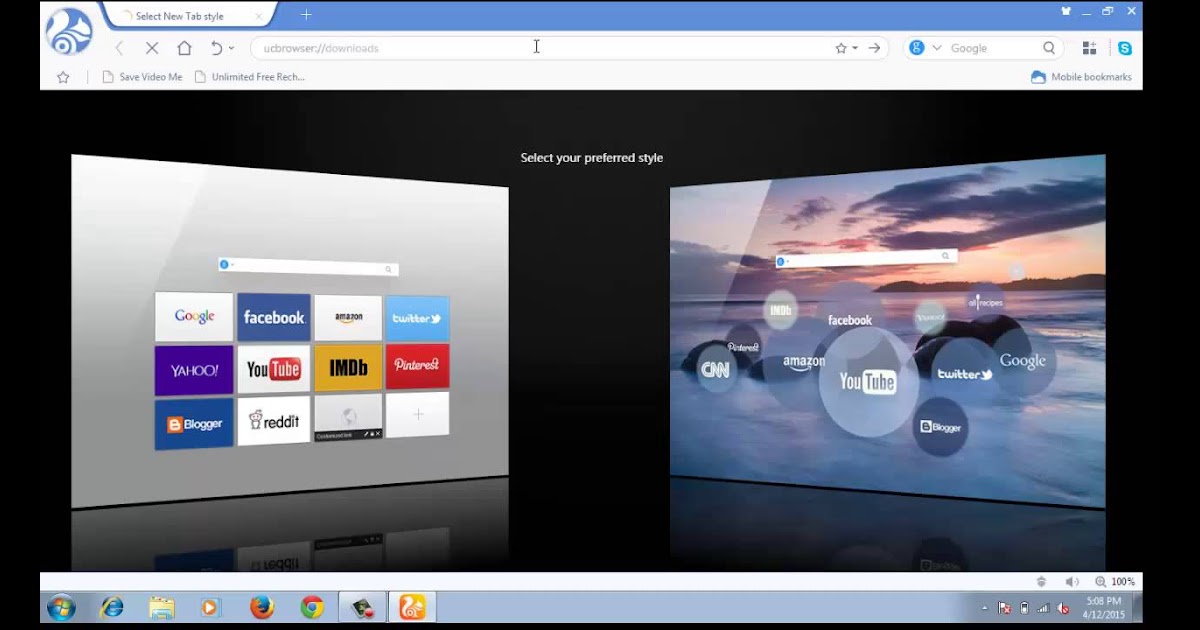The image size is (1200, 630).
Task: Choose the classic tile style preview
Action: pos(290,330)
